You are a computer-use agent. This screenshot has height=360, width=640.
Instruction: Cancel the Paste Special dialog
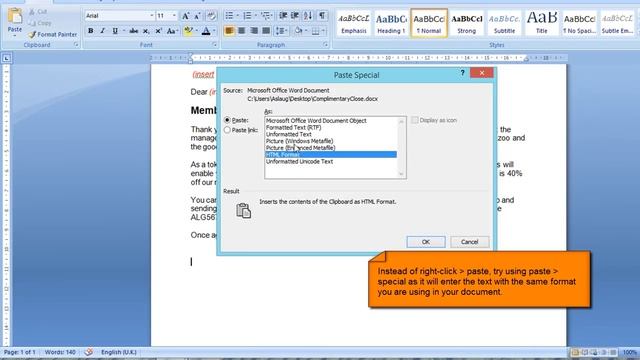coord(469,242)
